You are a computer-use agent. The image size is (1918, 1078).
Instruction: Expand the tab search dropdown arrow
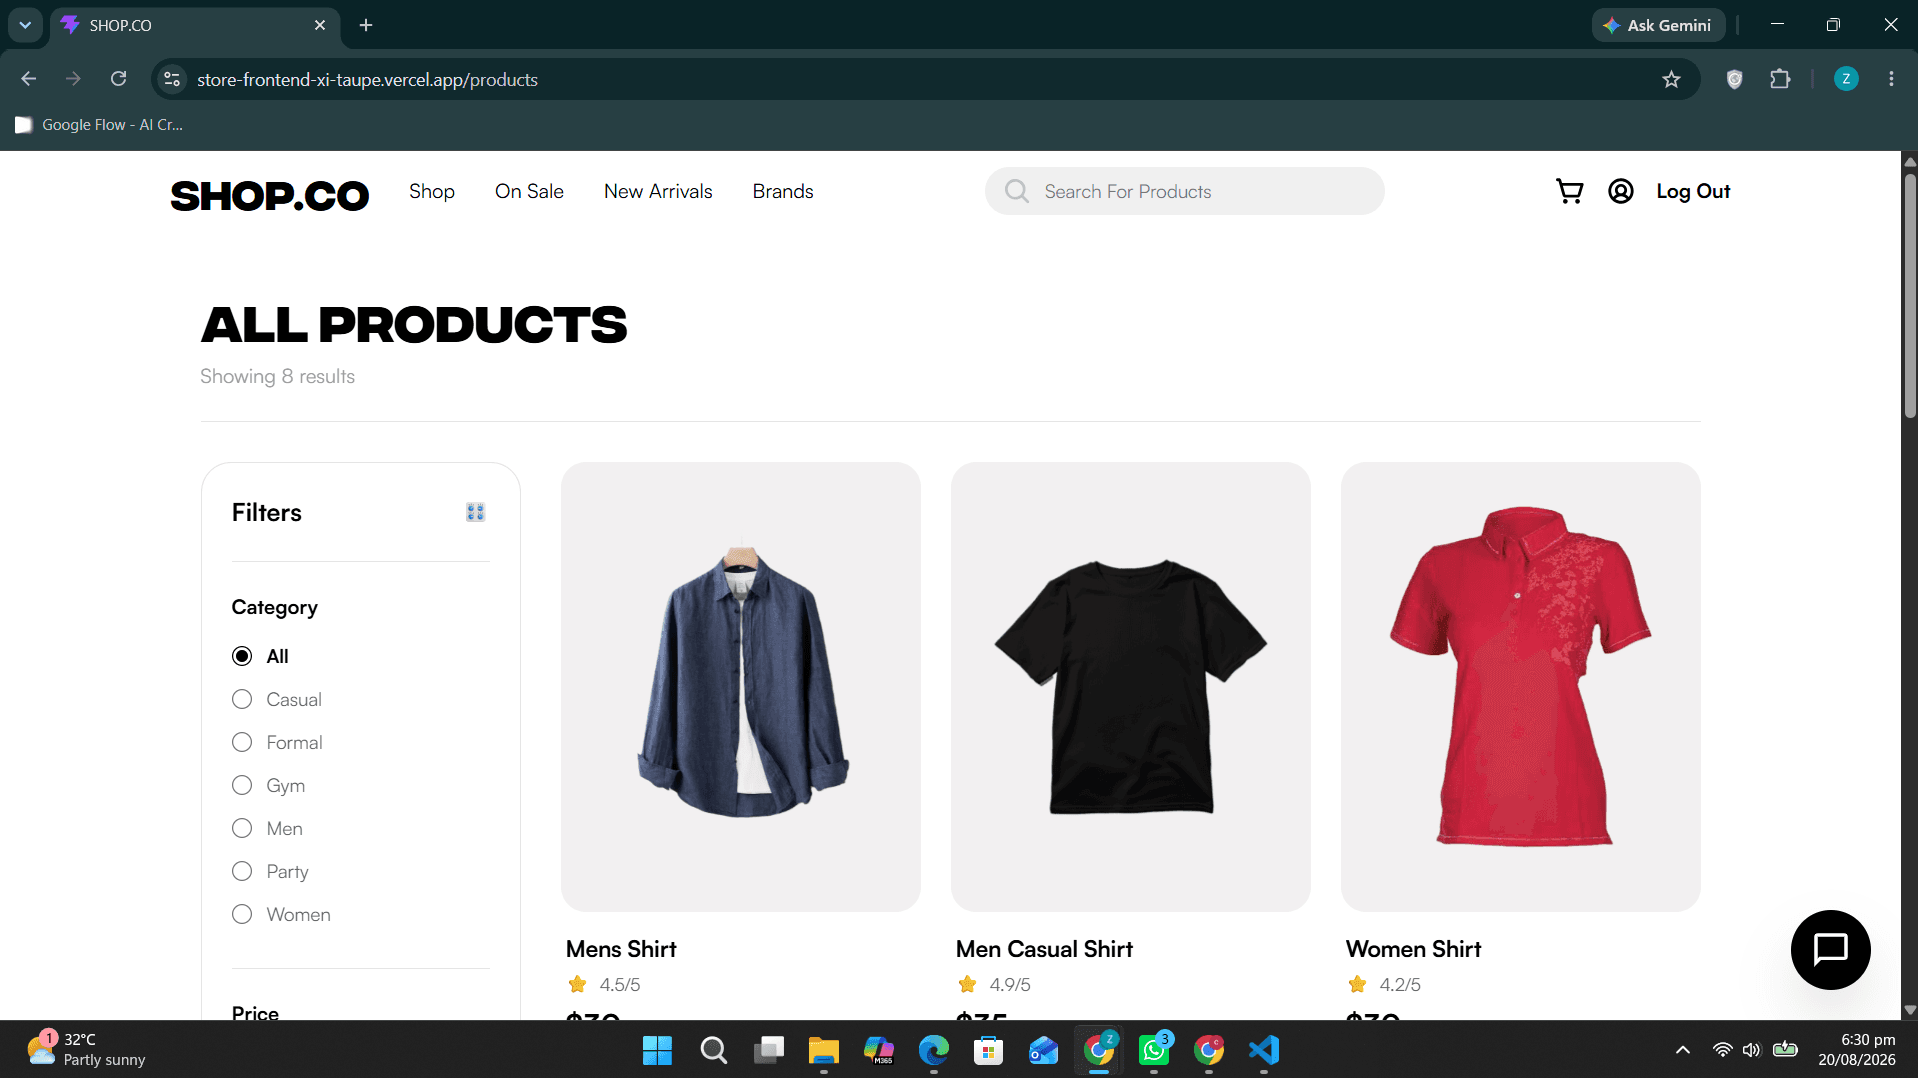(25, 25)
